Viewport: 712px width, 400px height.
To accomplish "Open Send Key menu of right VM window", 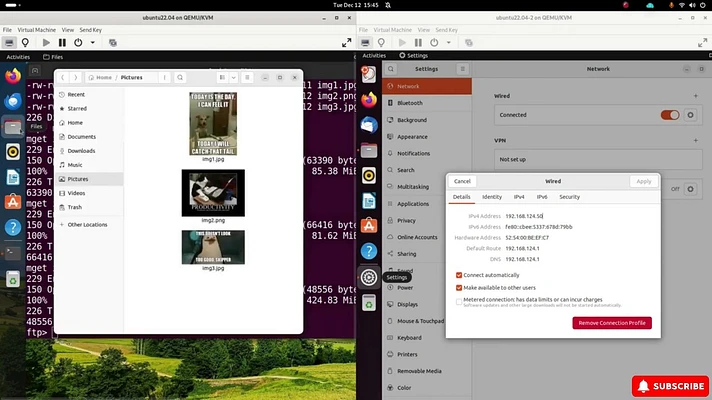I will pos(446,30).
